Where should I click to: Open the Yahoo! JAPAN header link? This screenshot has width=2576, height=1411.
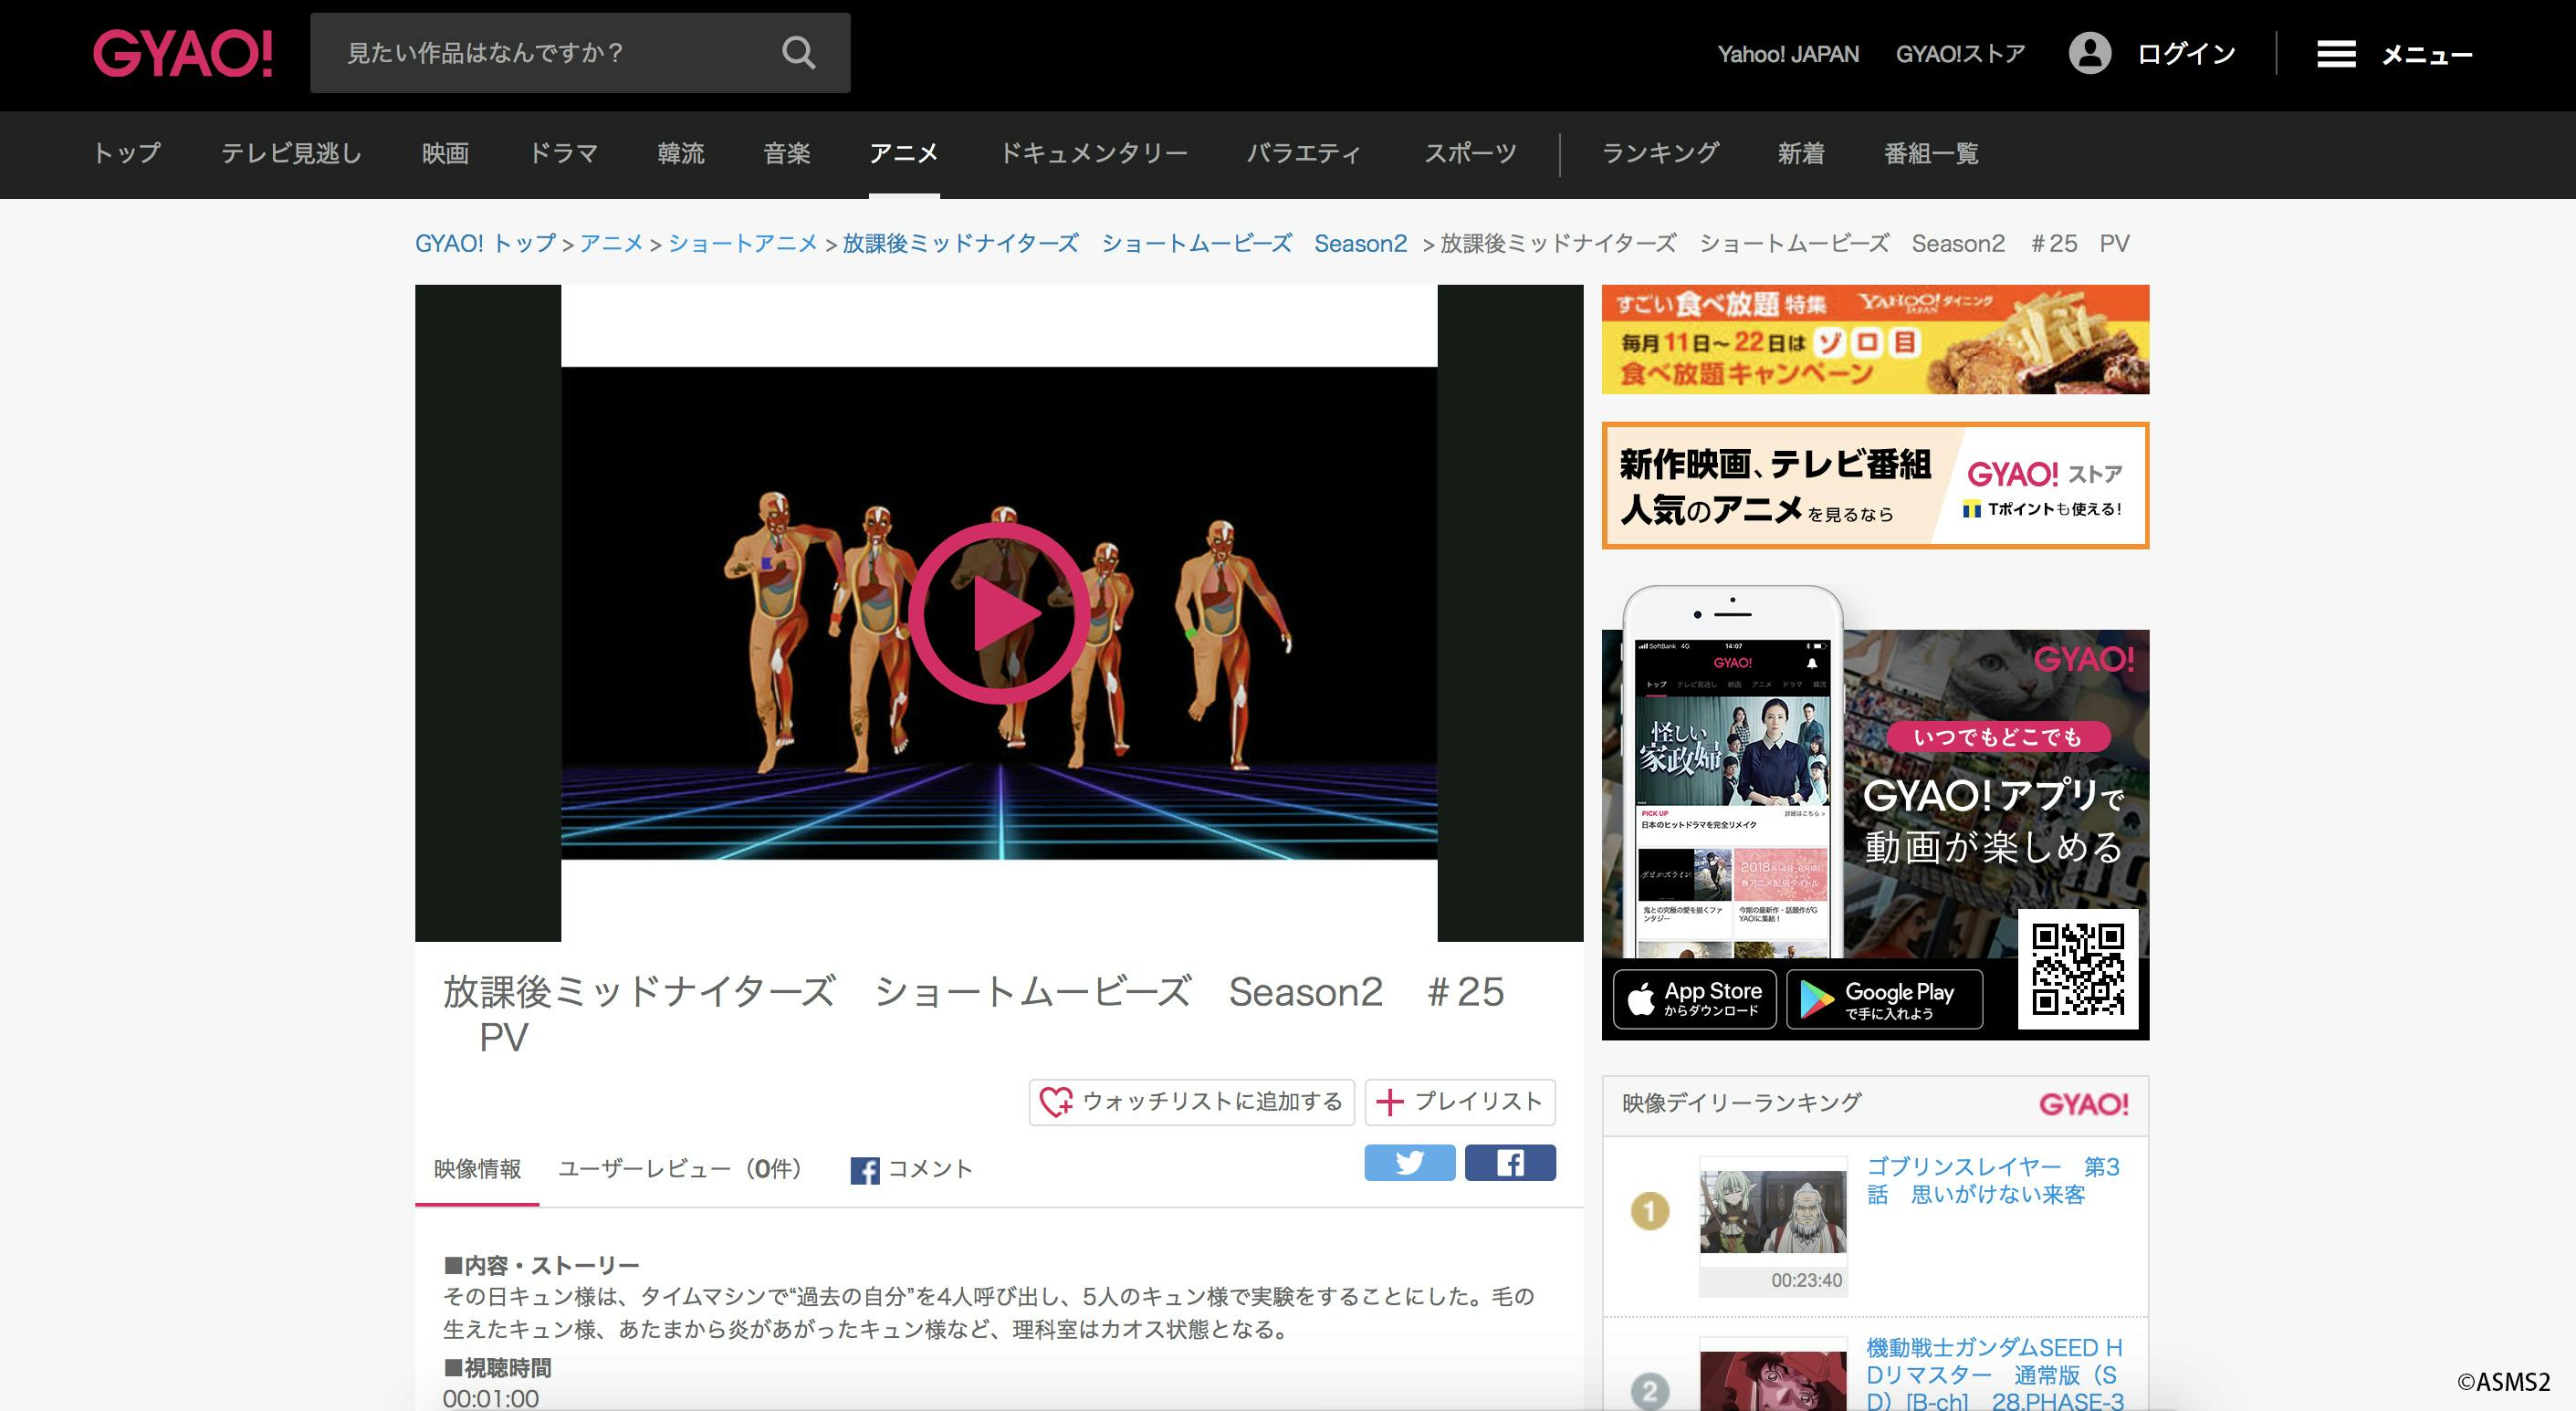pos(1788,54)
